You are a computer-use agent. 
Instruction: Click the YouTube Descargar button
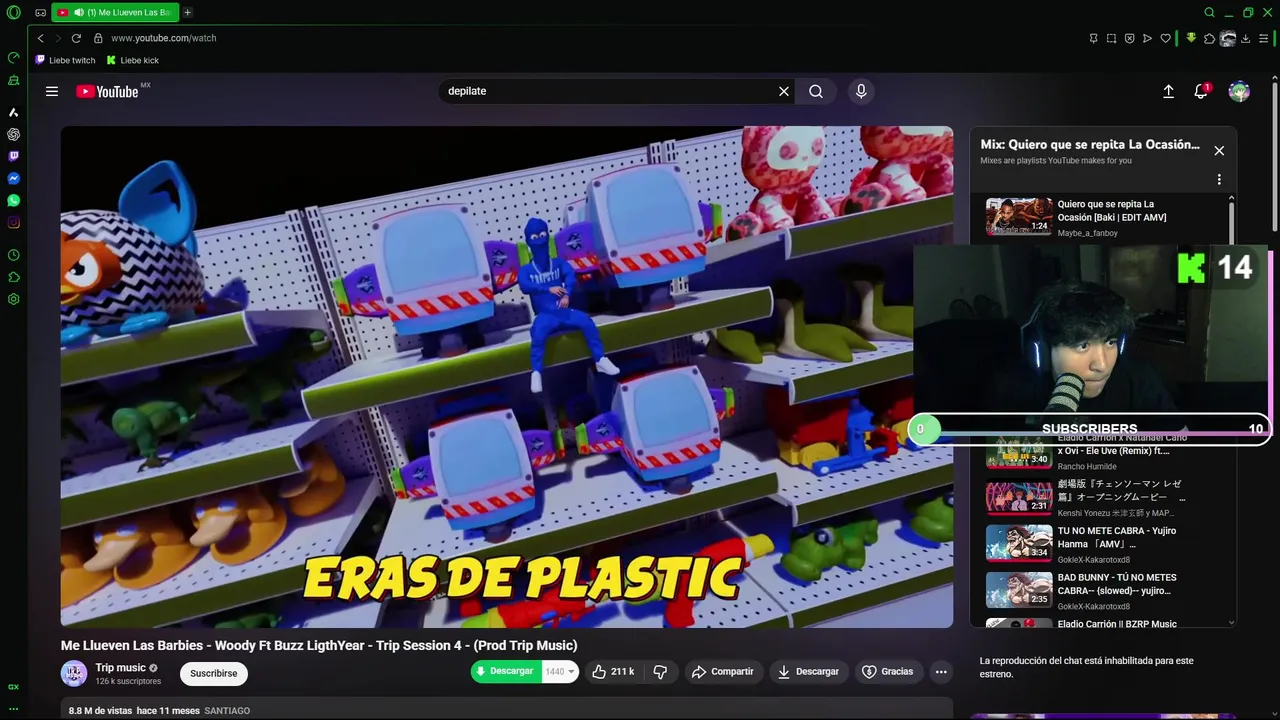[x=808, y=672]
